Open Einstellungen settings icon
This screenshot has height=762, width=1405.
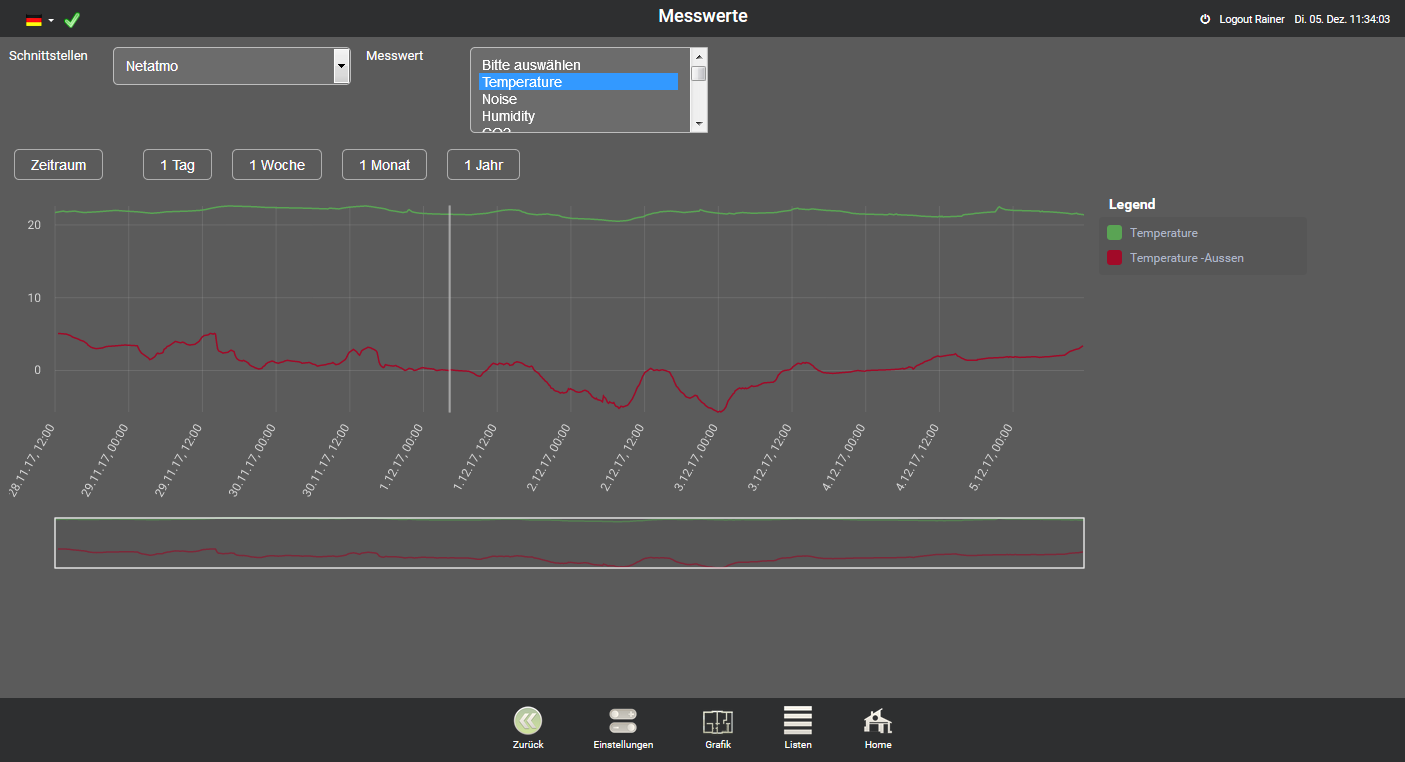pos(623,721)
